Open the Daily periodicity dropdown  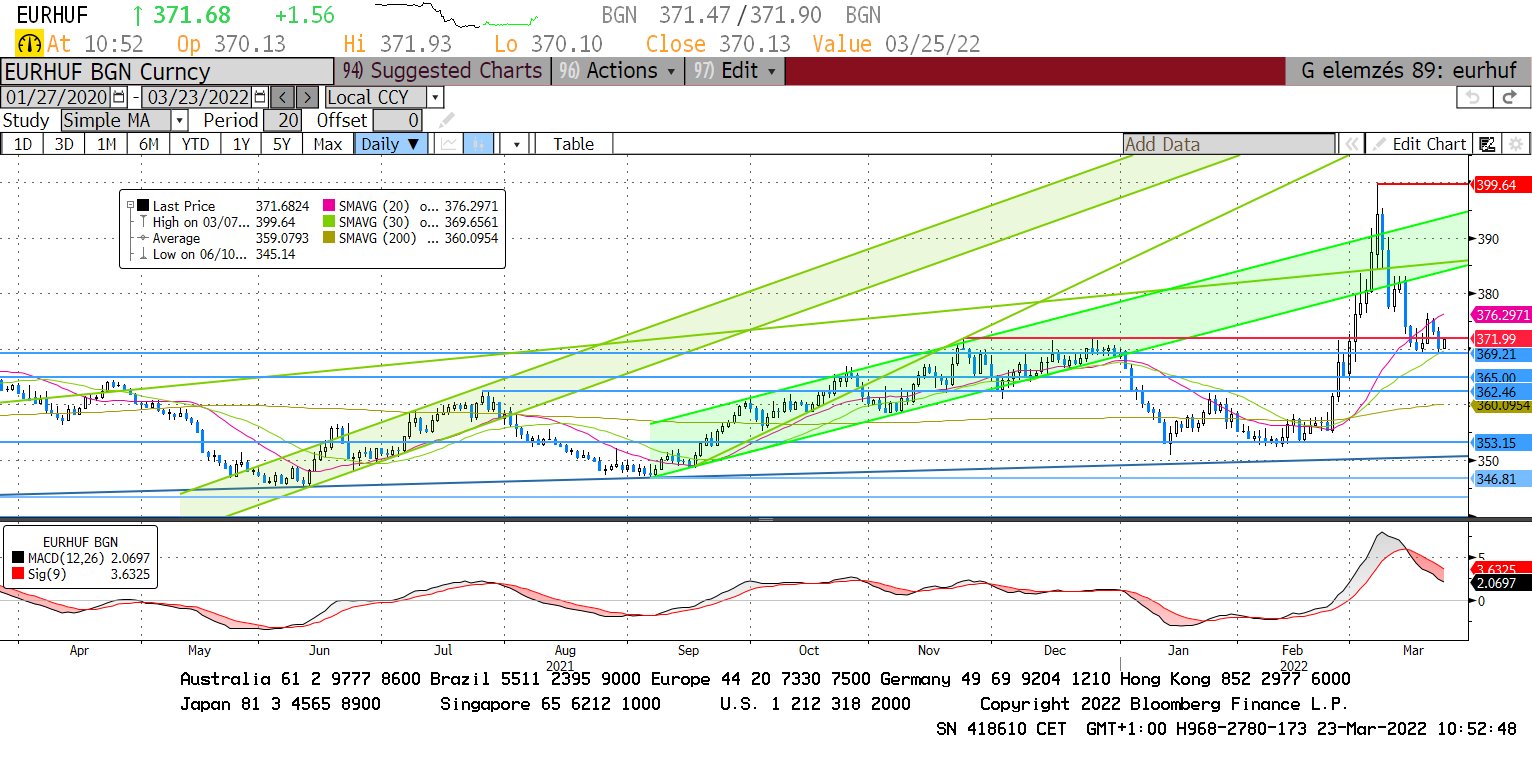click(392, 143)
